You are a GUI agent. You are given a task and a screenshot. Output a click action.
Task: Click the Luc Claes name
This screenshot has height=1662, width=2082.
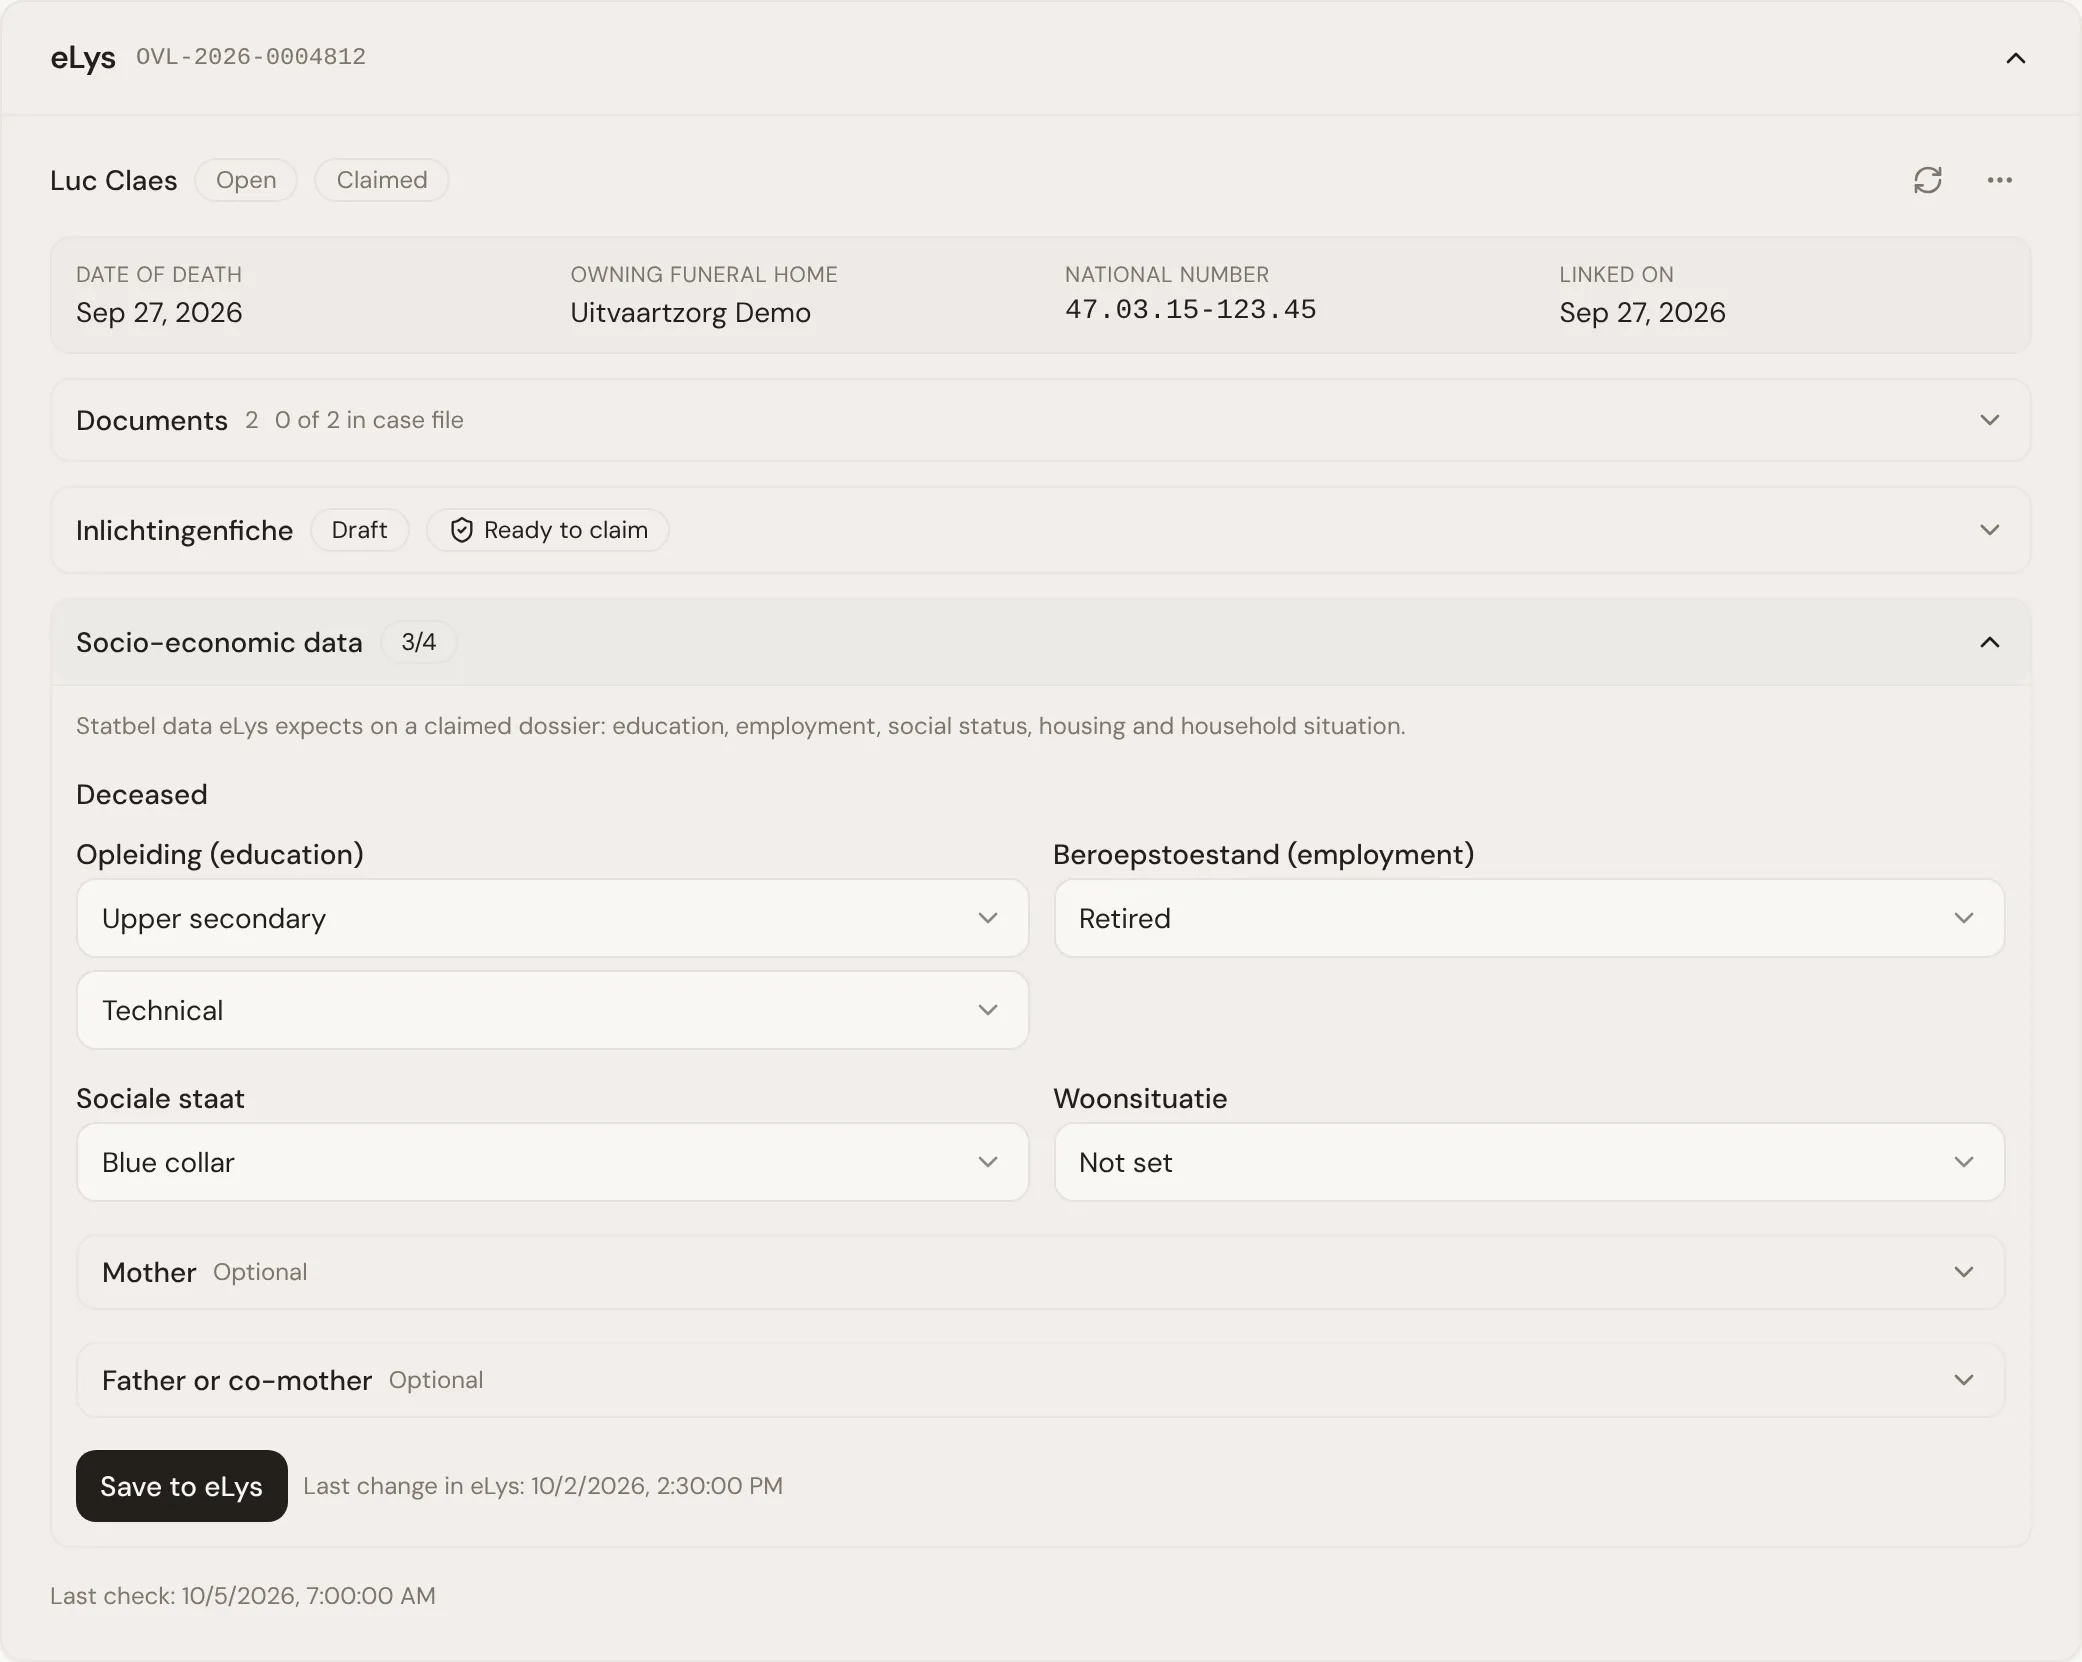pos(114,180)
